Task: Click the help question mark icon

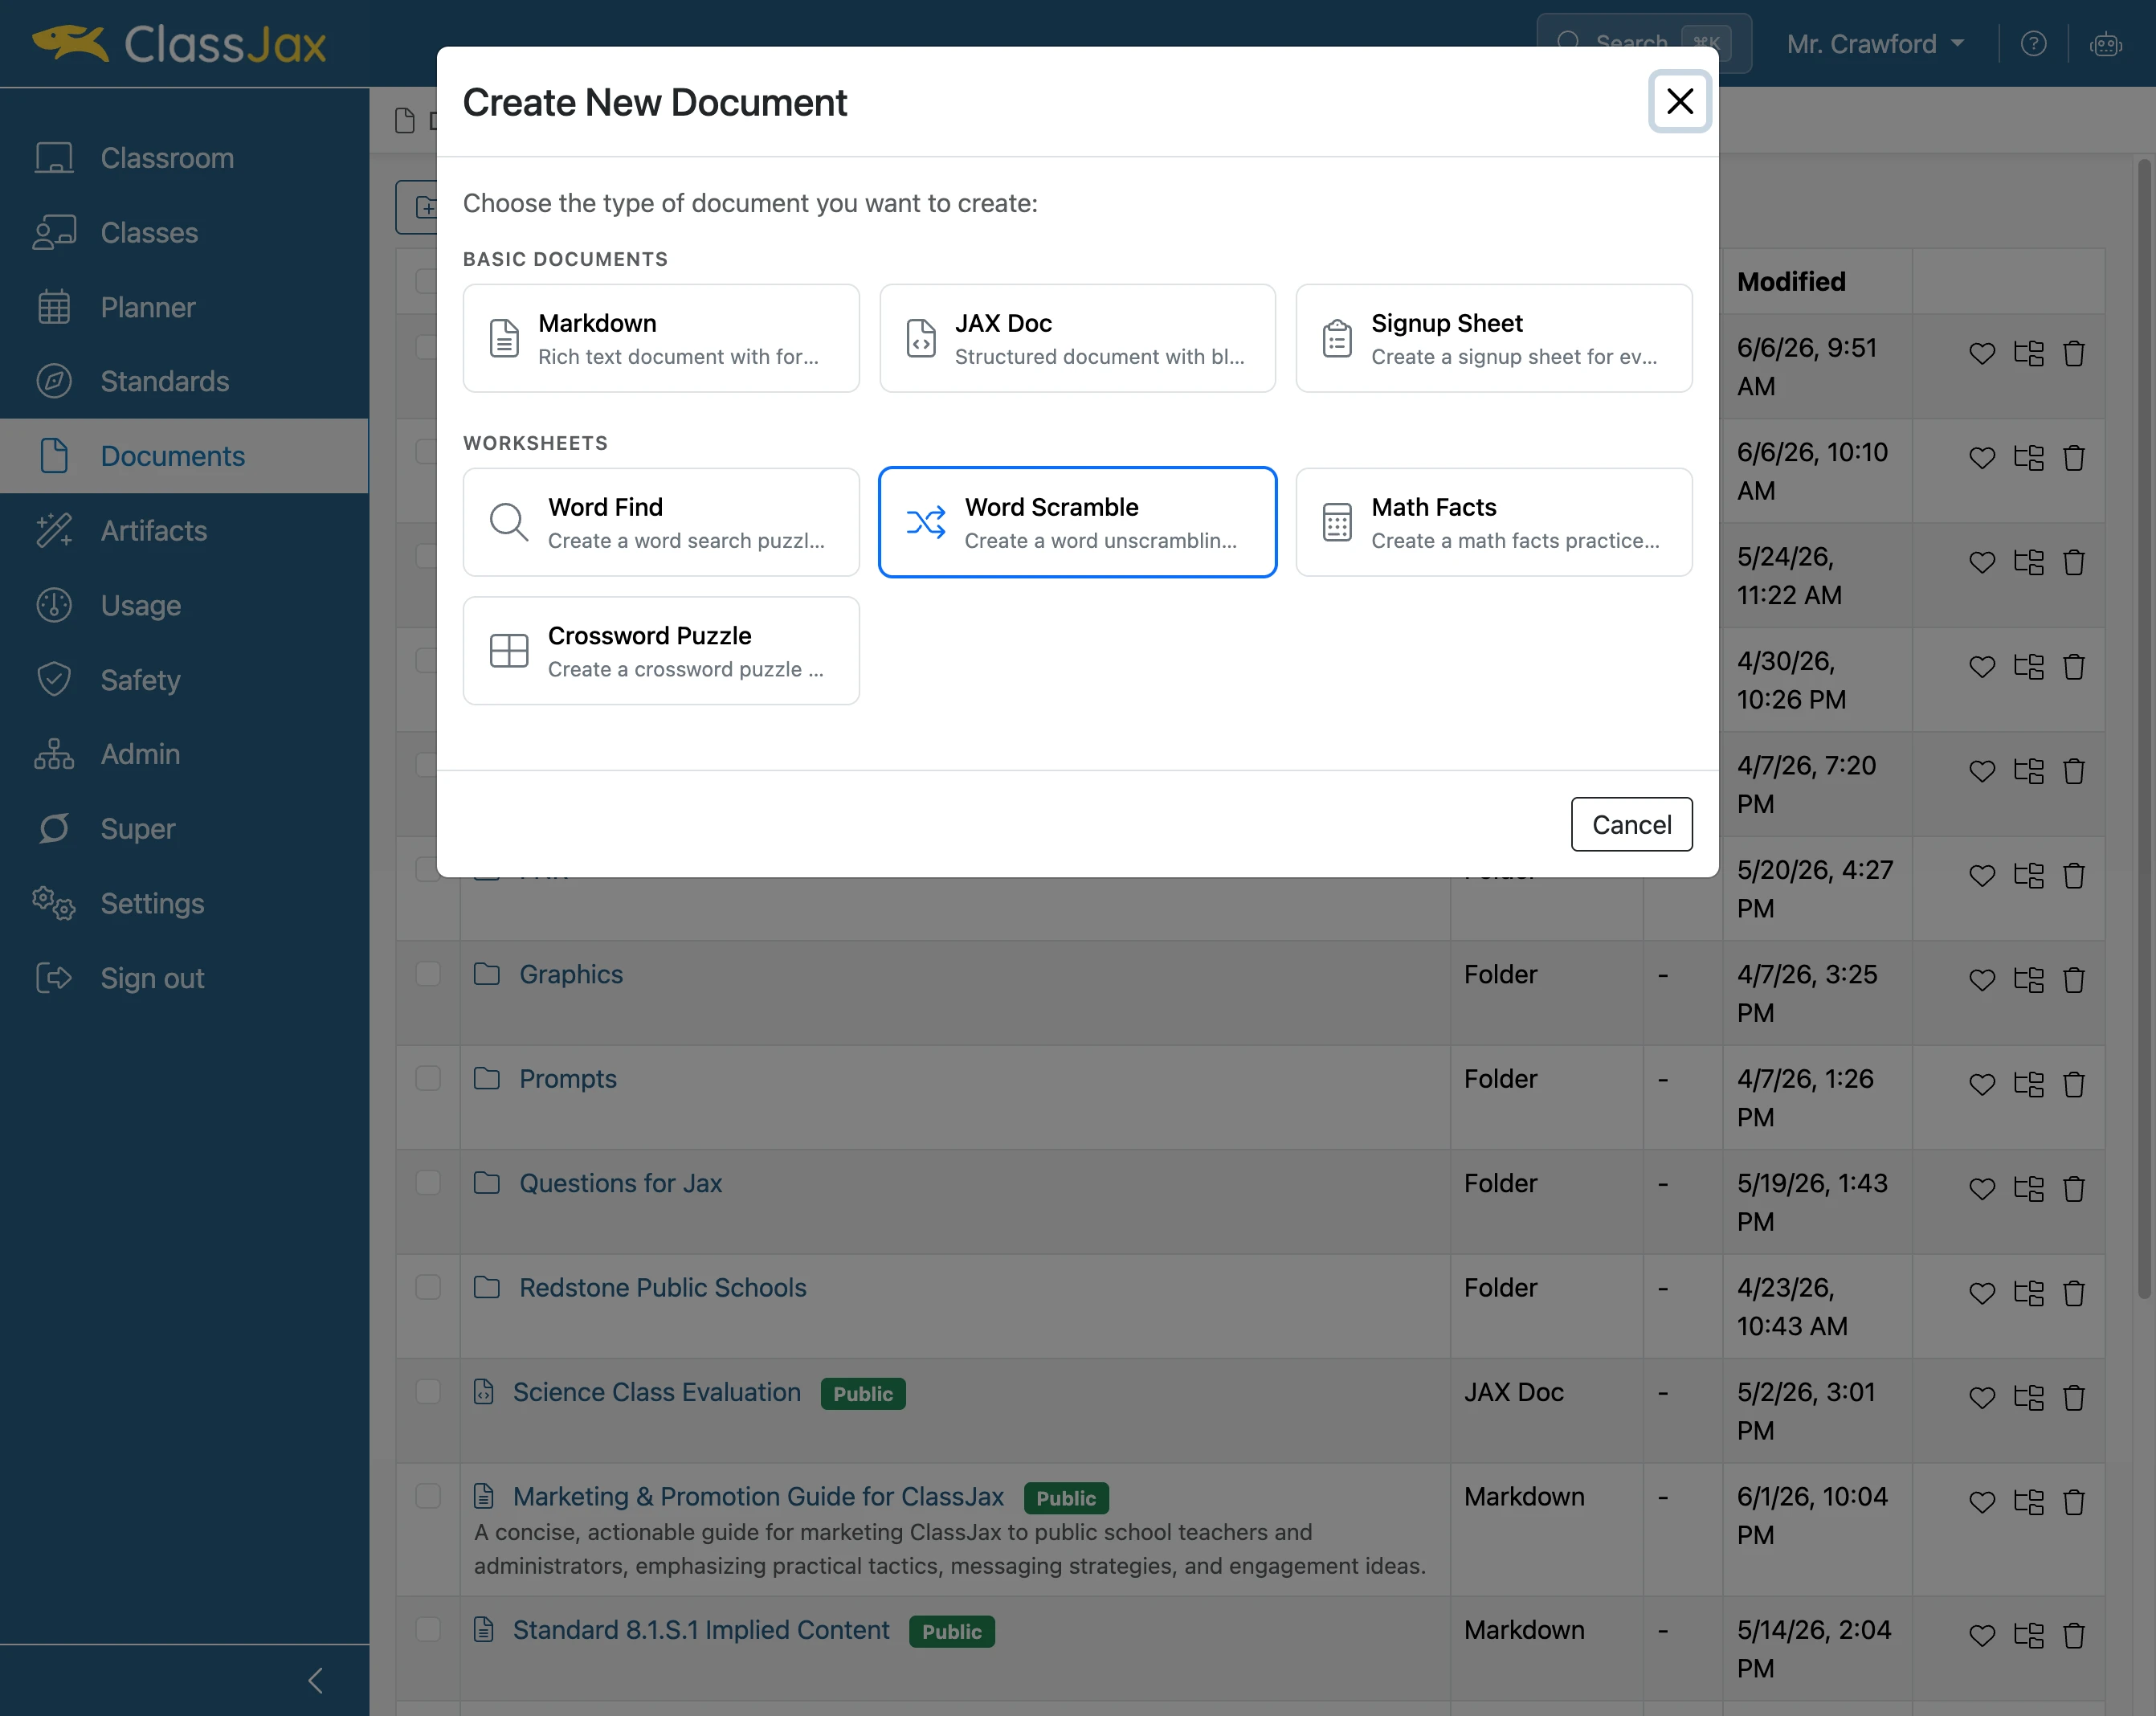Action: (2033, 44)
